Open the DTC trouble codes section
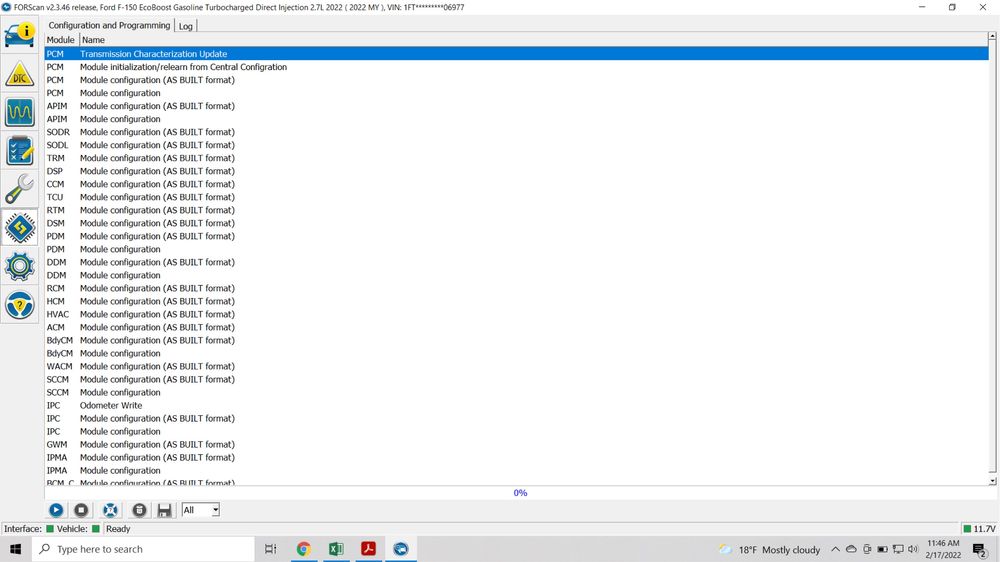The image size is (1000, 562). tap(20, 74)
